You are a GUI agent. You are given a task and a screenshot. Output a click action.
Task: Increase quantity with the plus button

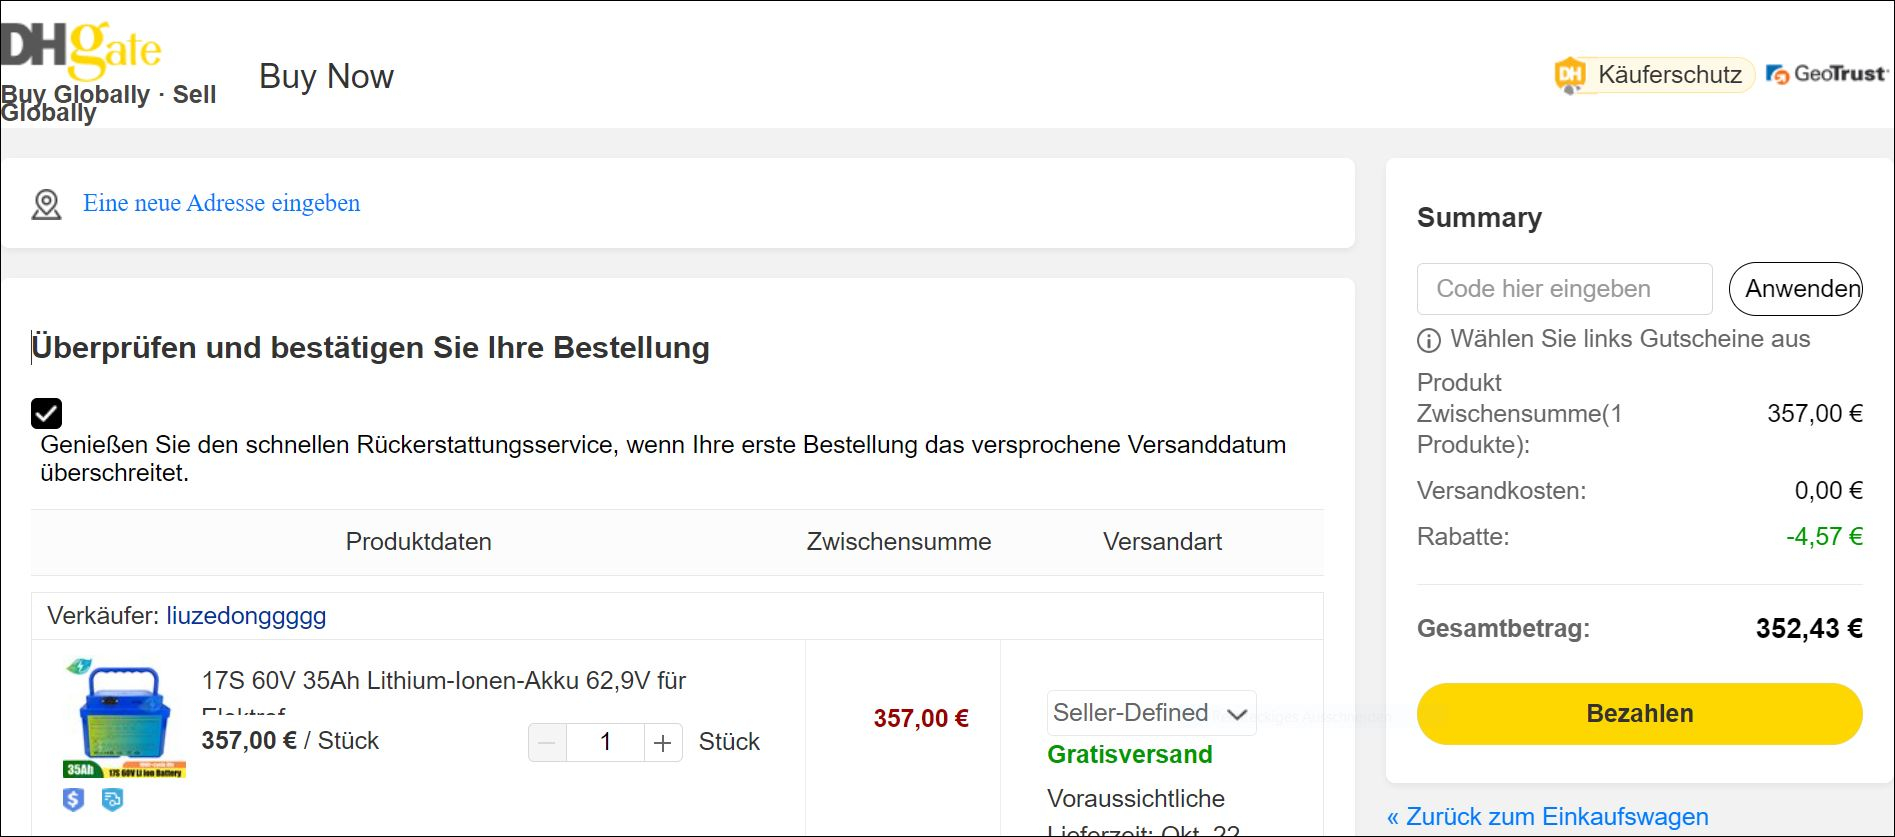(662, 742)
